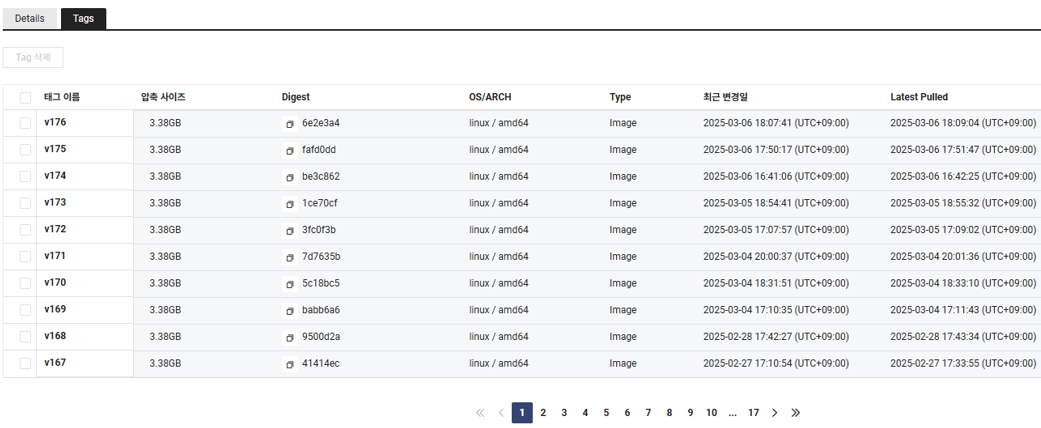The width and height of the screenshot is (1041, 428).
Task: Go to previous page arrow
Action: tap(501, 413)
